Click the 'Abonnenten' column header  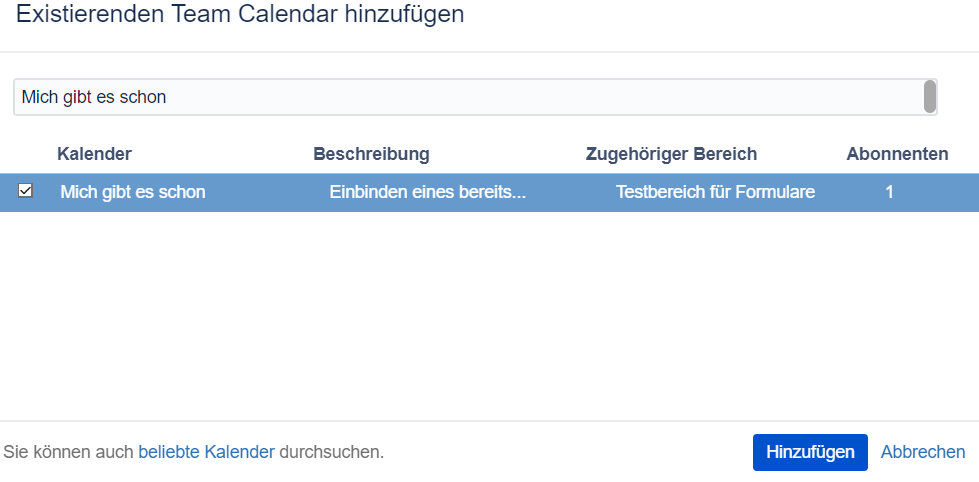click(x=897, y=154)
